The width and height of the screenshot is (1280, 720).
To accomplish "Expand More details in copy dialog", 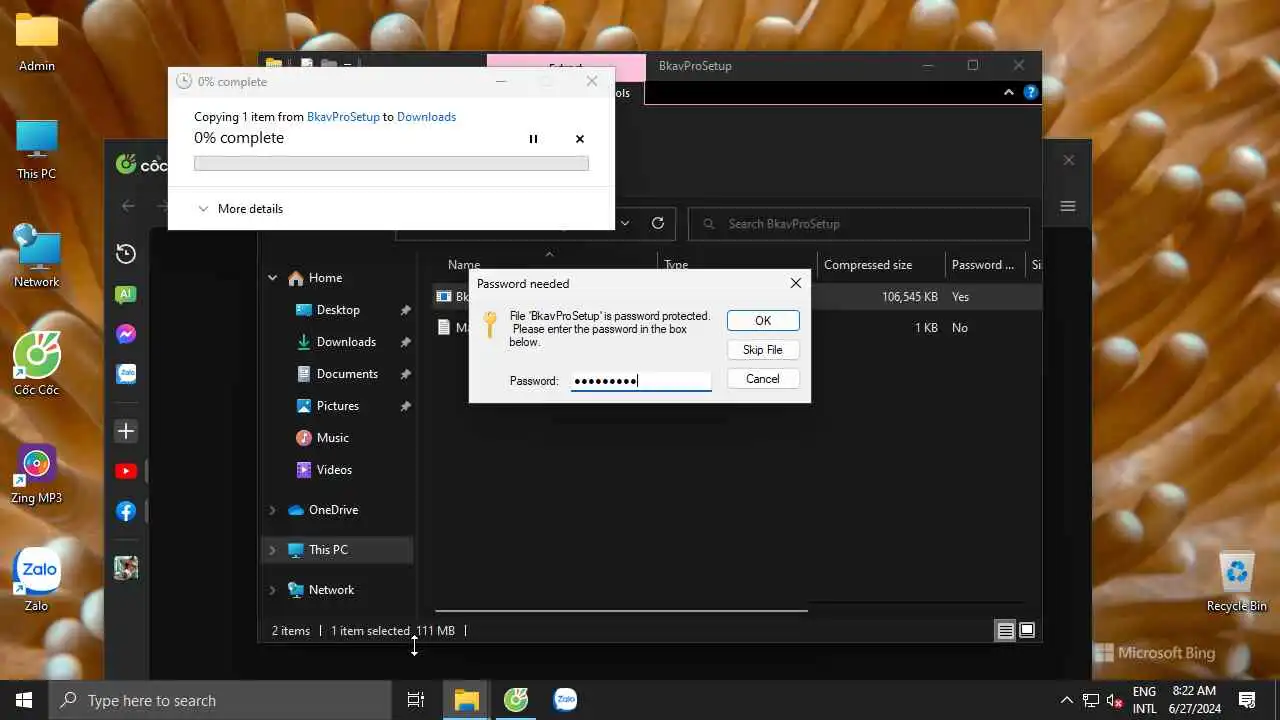I will [x=240, y=209].
